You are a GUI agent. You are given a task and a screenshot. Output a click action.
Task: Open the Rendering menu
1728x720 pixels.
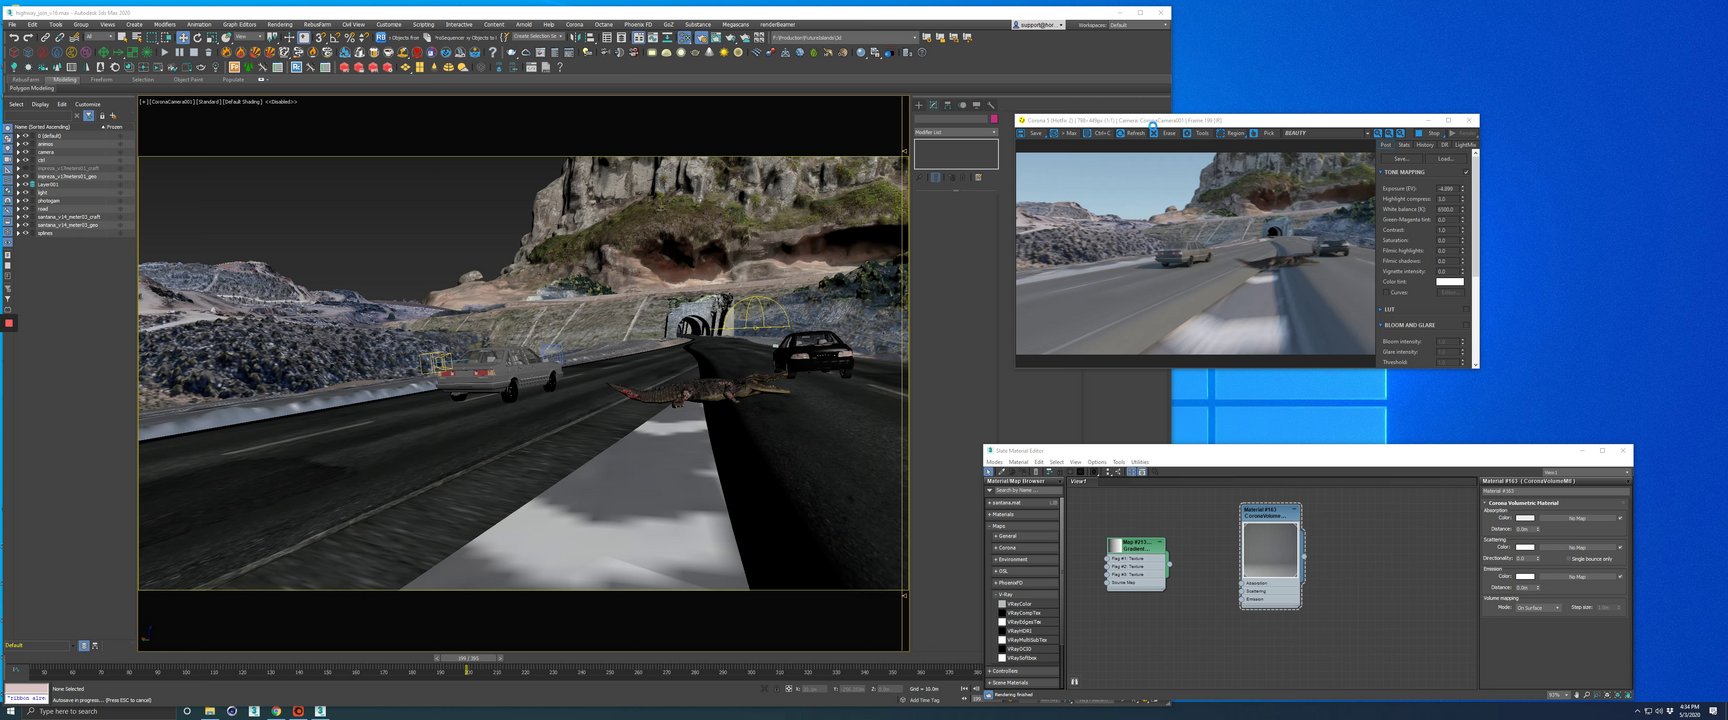pyautogui.click(x=280, y=25)
